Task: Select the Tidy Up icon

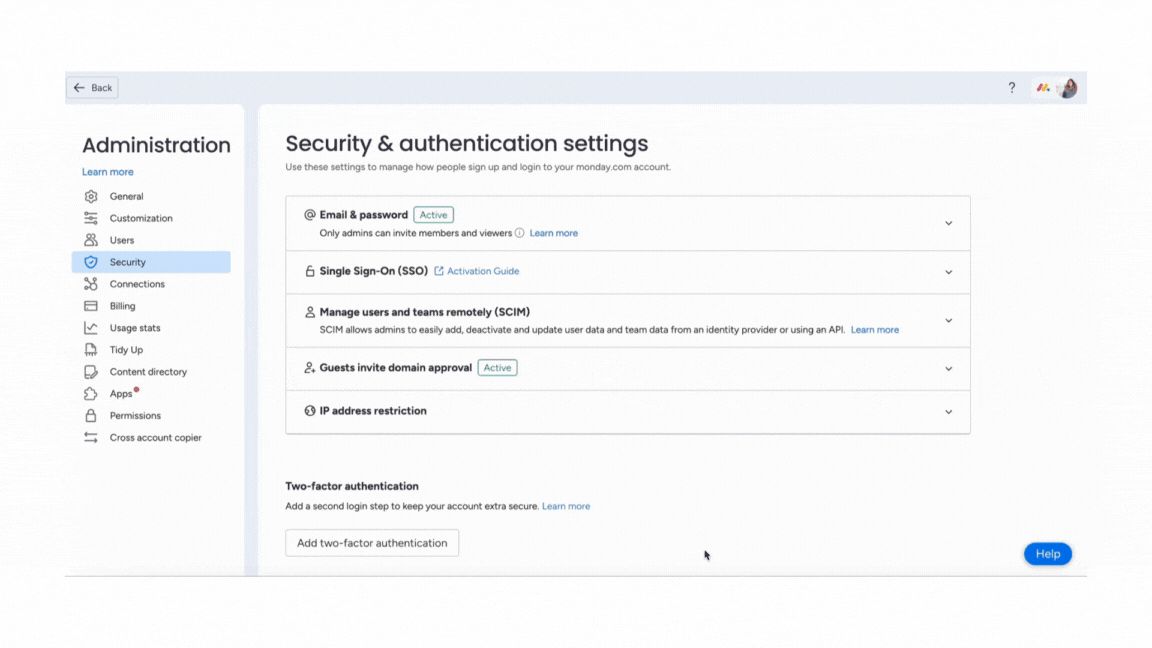Action: (89, 349)
